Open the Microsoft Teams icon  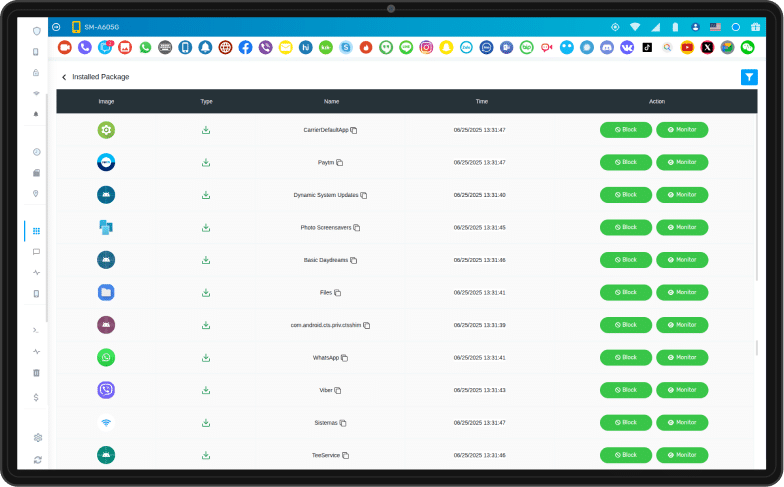pos(506,48)
